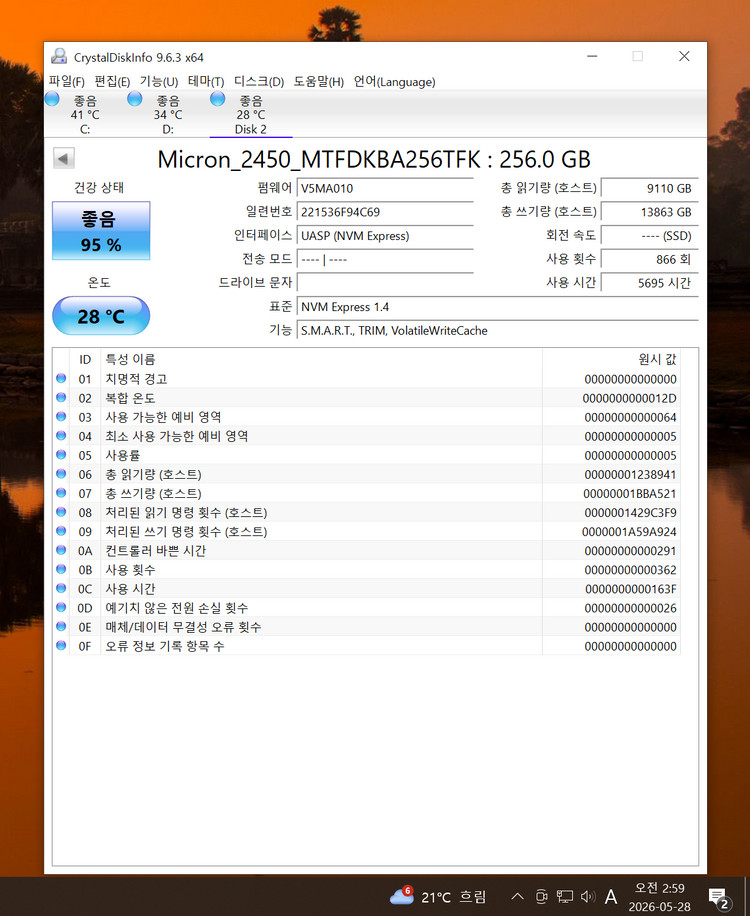Toggle IME input mode A indicator
Image resolution: width=750 pixels, height=916 pixels.
(x=611, y=896)
